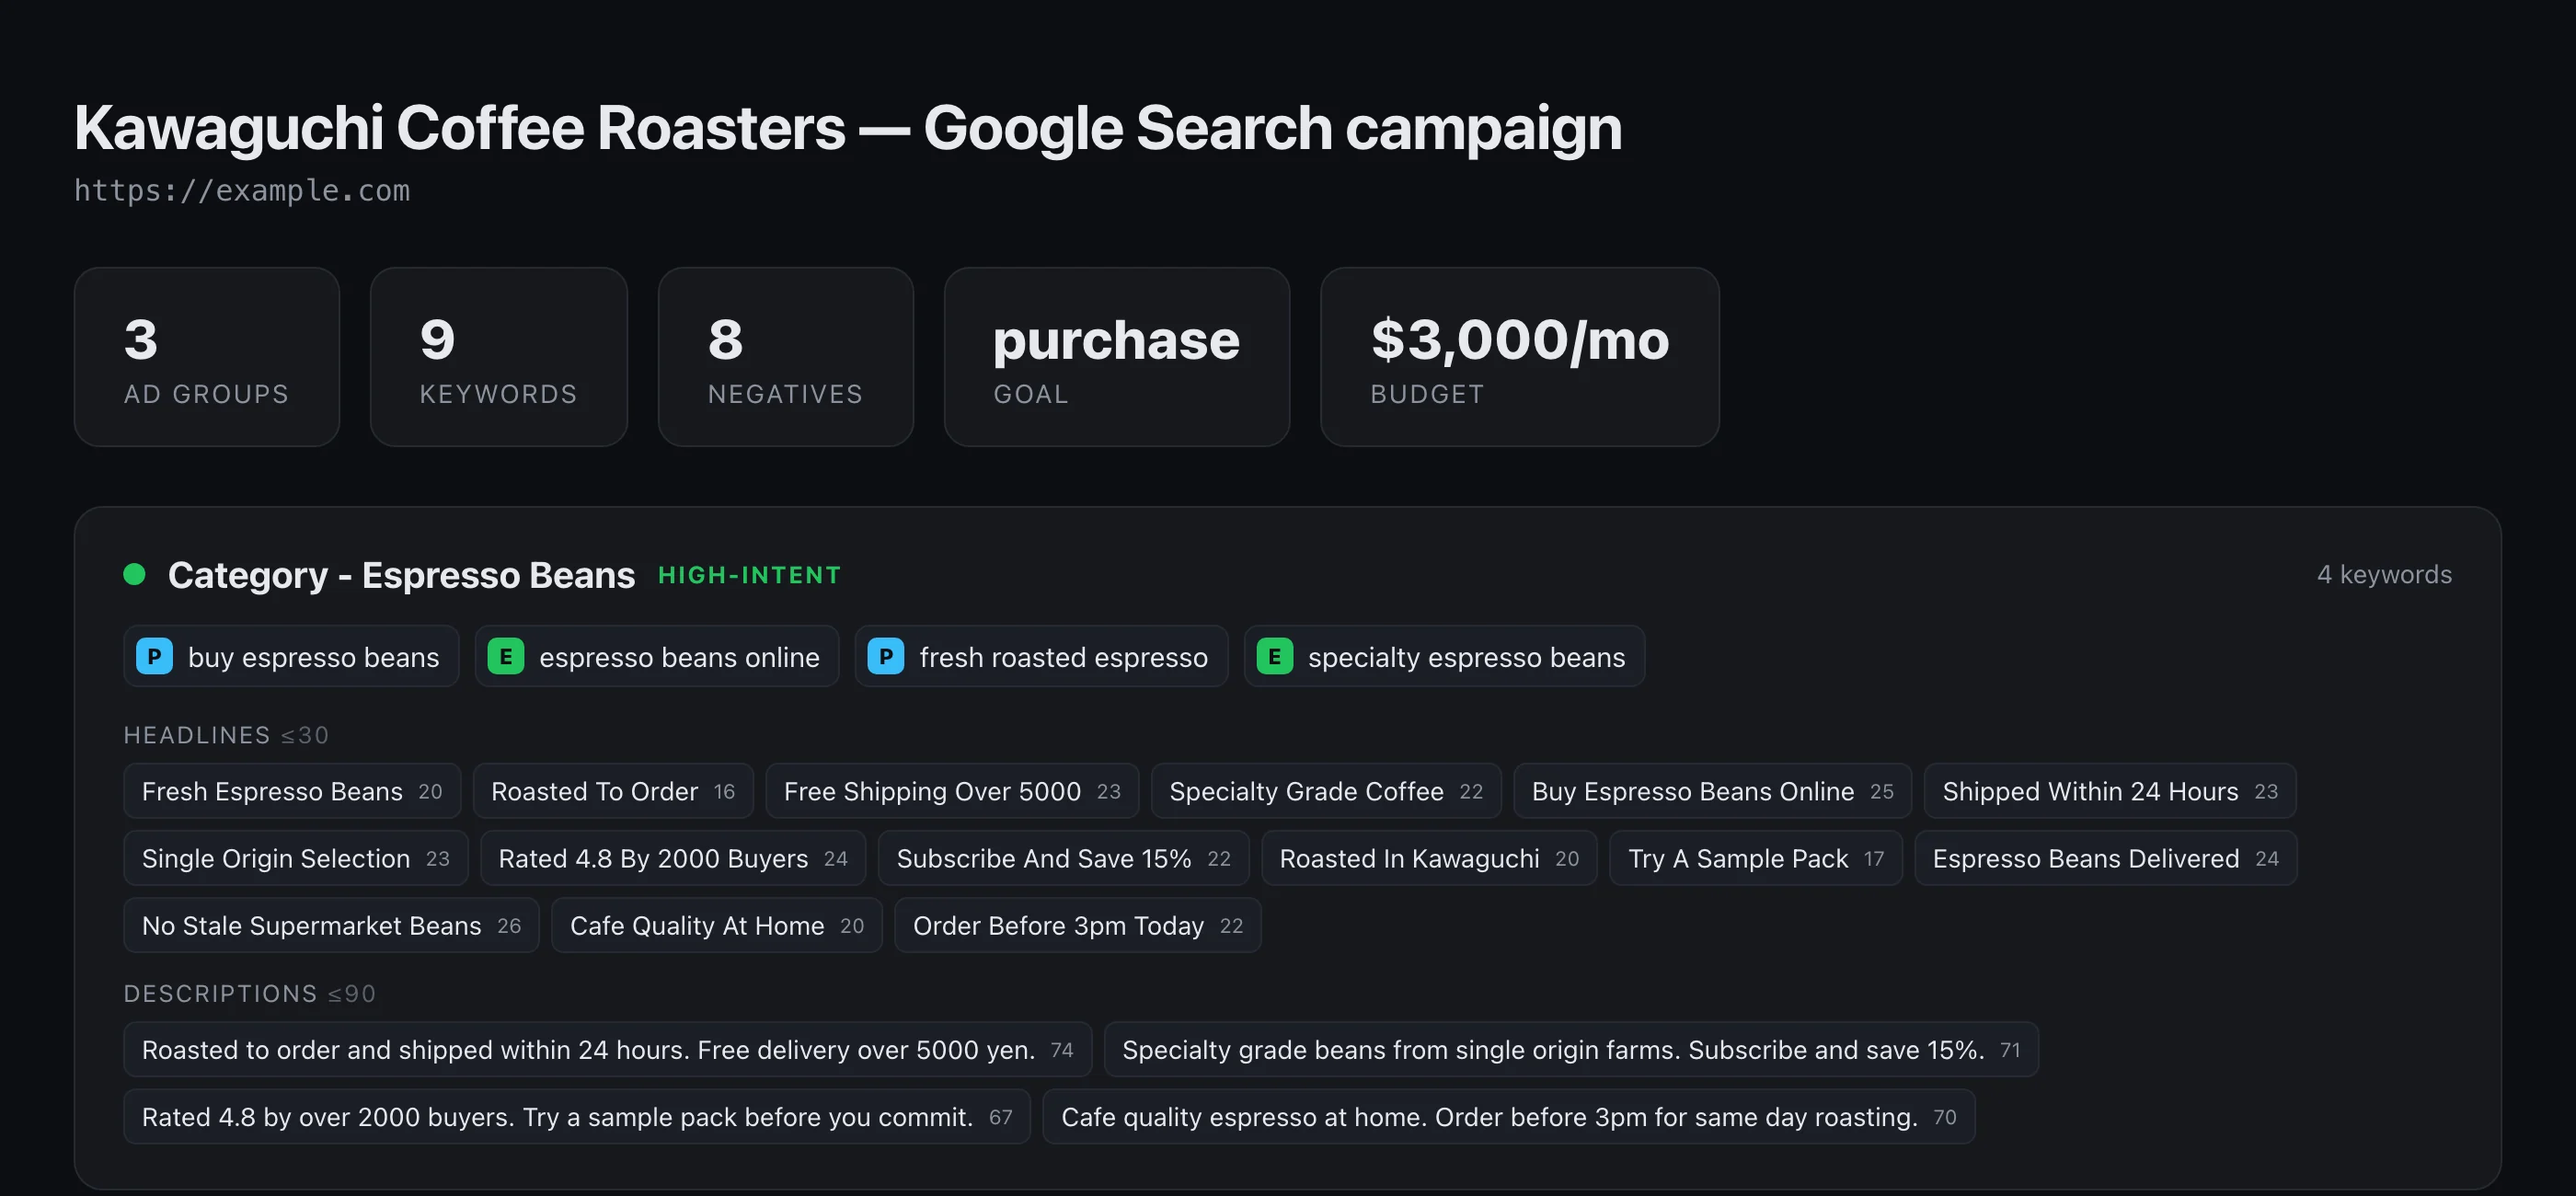
Task: Click the '4 keywords' count label
Action: coord(2384,574)
